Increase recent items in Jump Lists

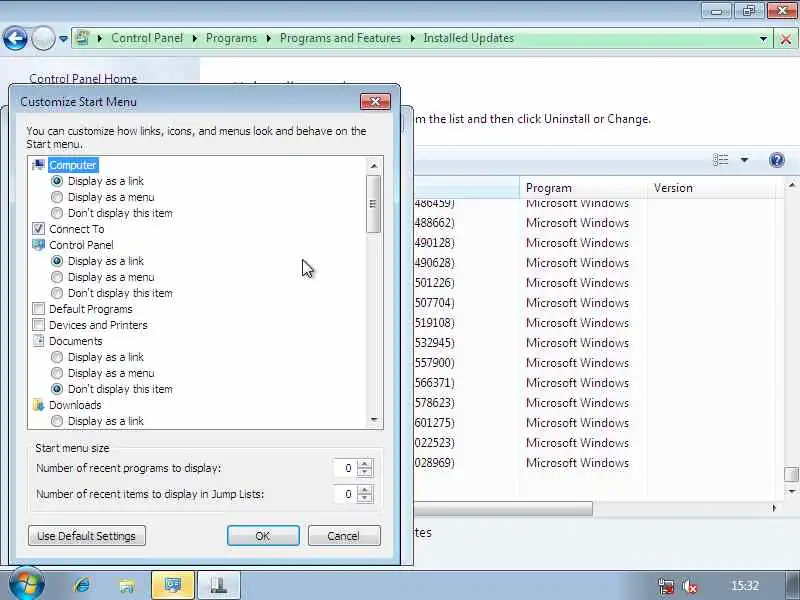point(365,490)
